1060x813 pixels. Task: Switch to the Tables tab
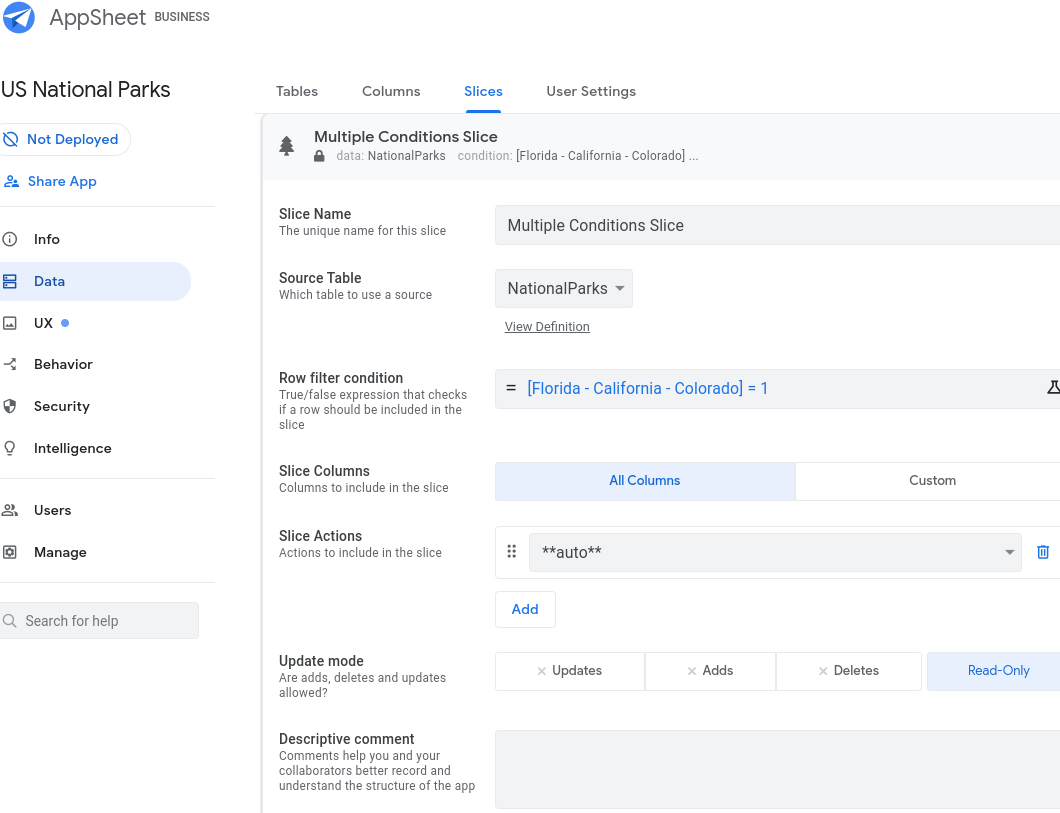pyautogui.click(x=297, y=91)
